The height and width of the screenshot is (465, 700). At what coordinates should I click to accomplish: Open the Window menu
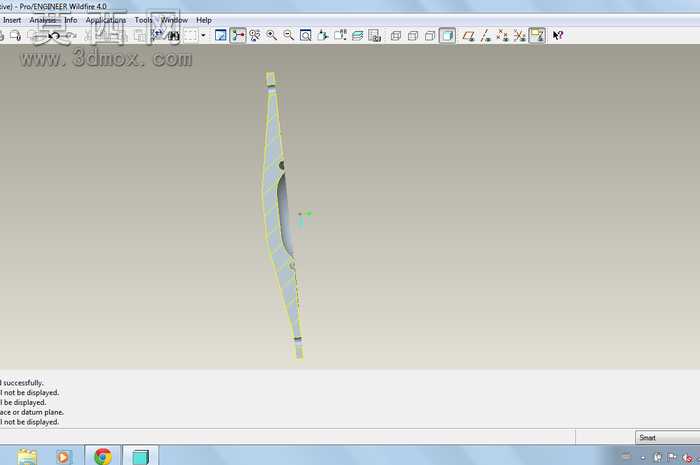point(175,20)
